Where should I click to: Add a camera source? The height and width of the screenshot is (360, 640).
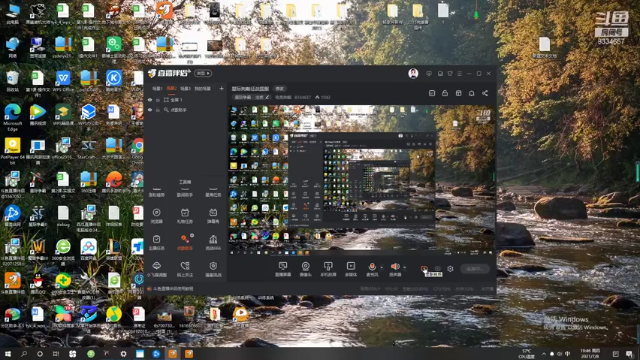point(305,269)
